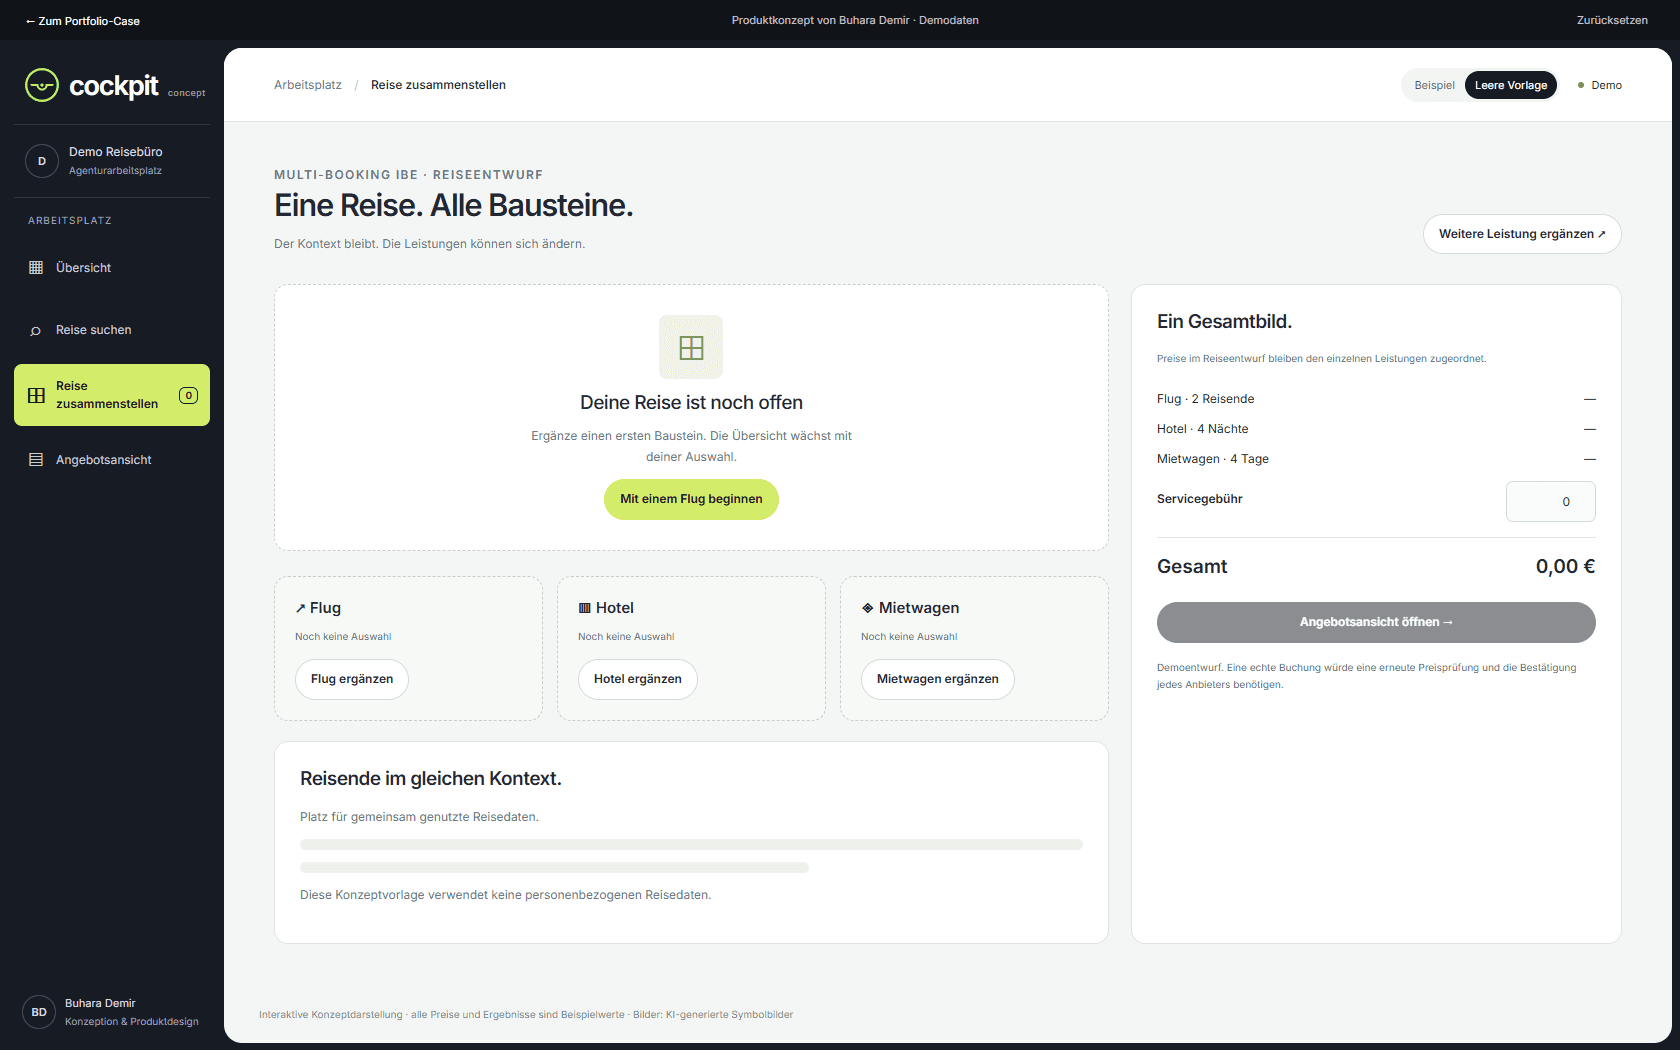Click the Flug · 2 Reisende row
1680x1050 pixels.
coord(1376,399)
